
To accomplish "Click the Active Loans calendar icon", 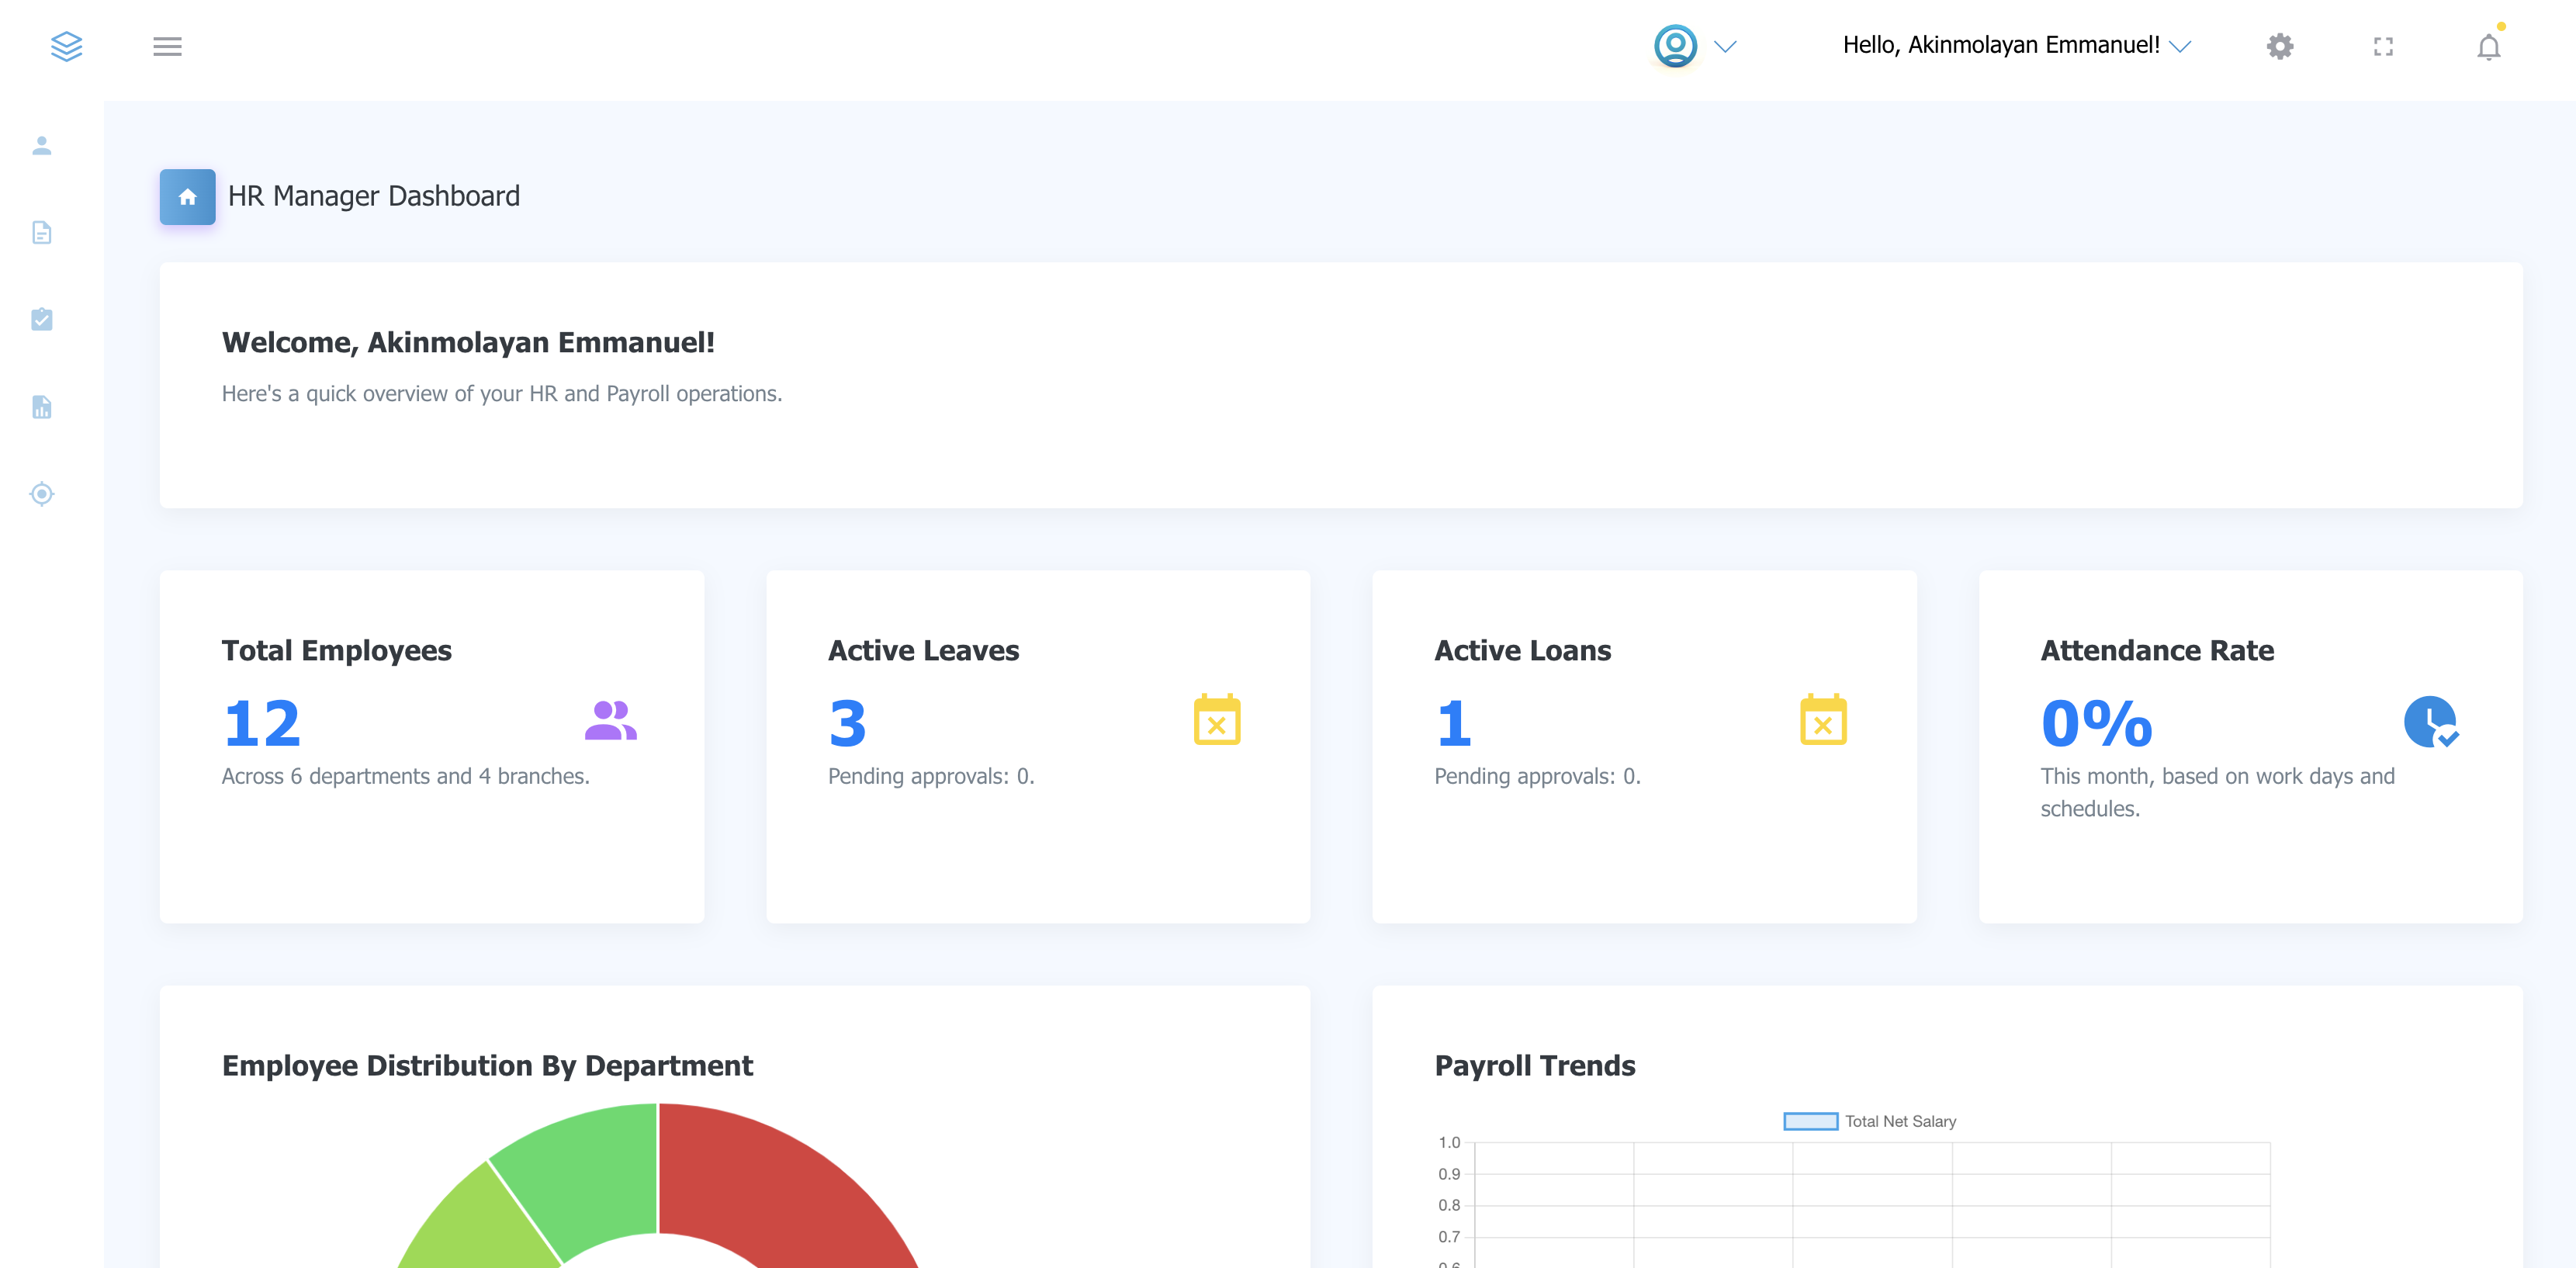I will point(1823,720).
